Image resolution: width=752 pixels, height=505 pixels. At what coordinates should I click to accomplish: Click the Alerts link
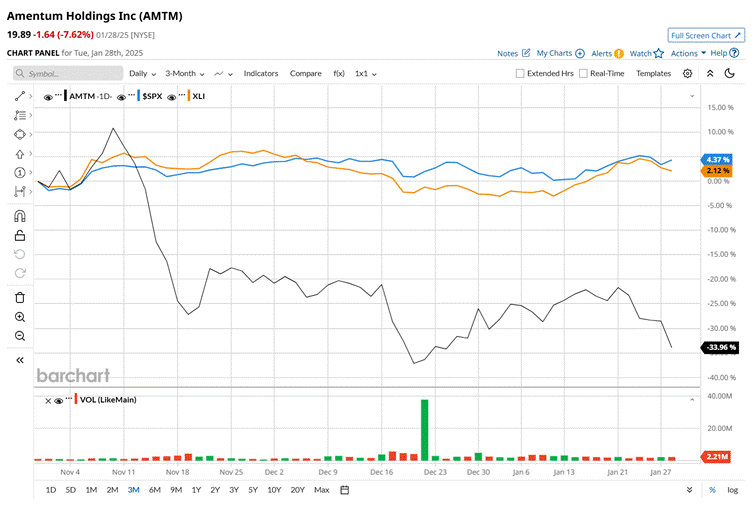pos(601,53)
